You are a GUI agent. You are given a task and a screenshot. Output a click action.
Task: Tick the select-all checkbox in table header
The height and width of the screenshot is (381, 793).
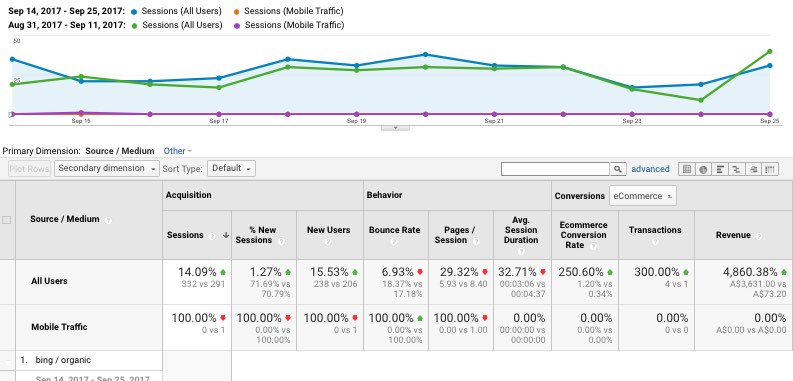click(x=7, y=220)
